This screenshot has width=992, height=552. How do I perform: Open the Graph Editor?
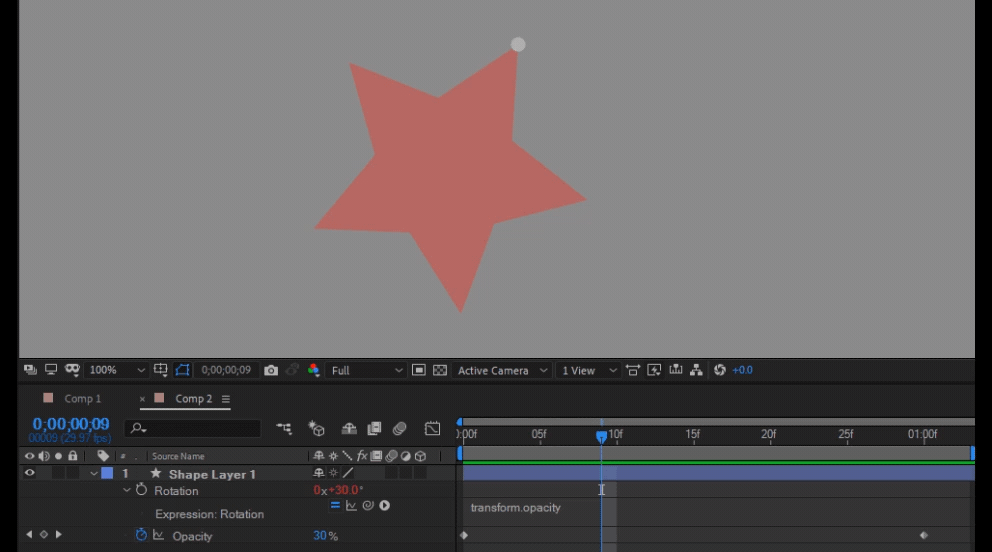[x=432, y=429]
